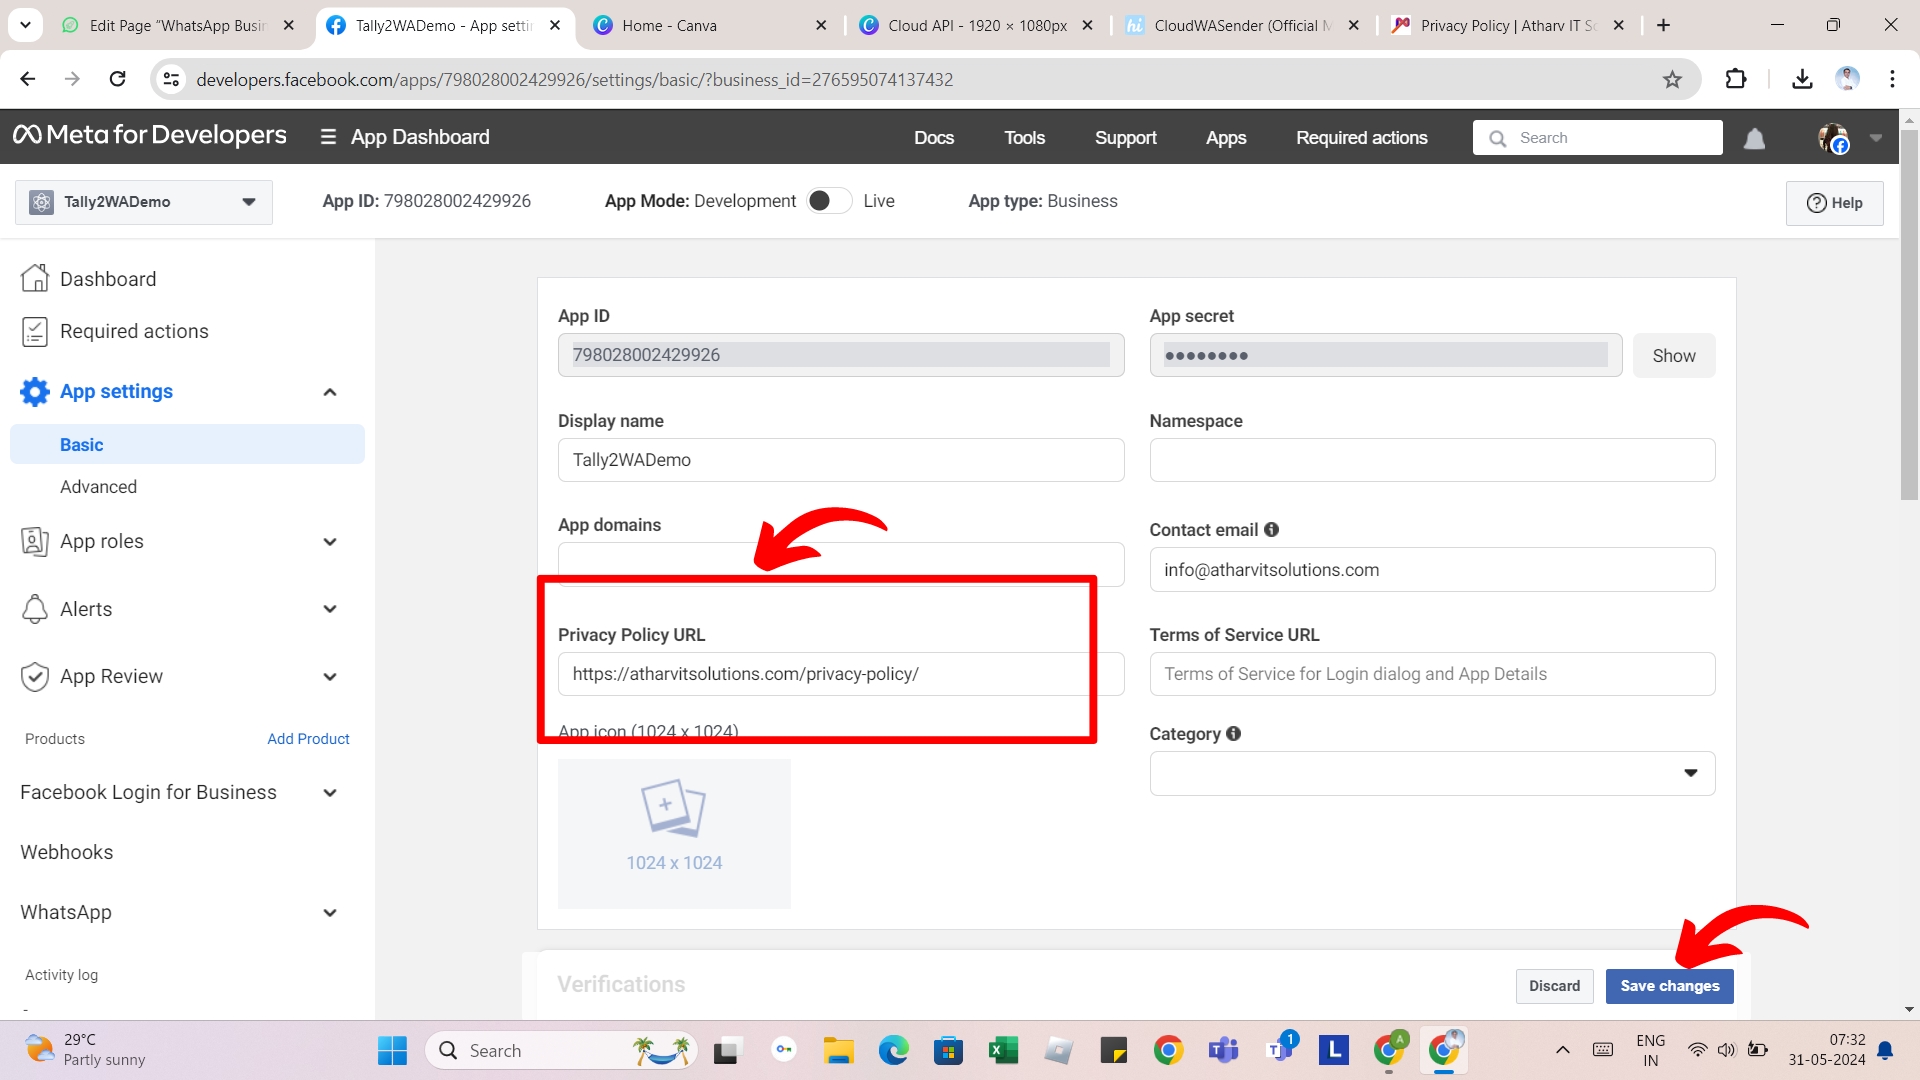1920x1080 pixels.
Task: Bookmark this page with the star icon
Action: tap(1672, 79)
